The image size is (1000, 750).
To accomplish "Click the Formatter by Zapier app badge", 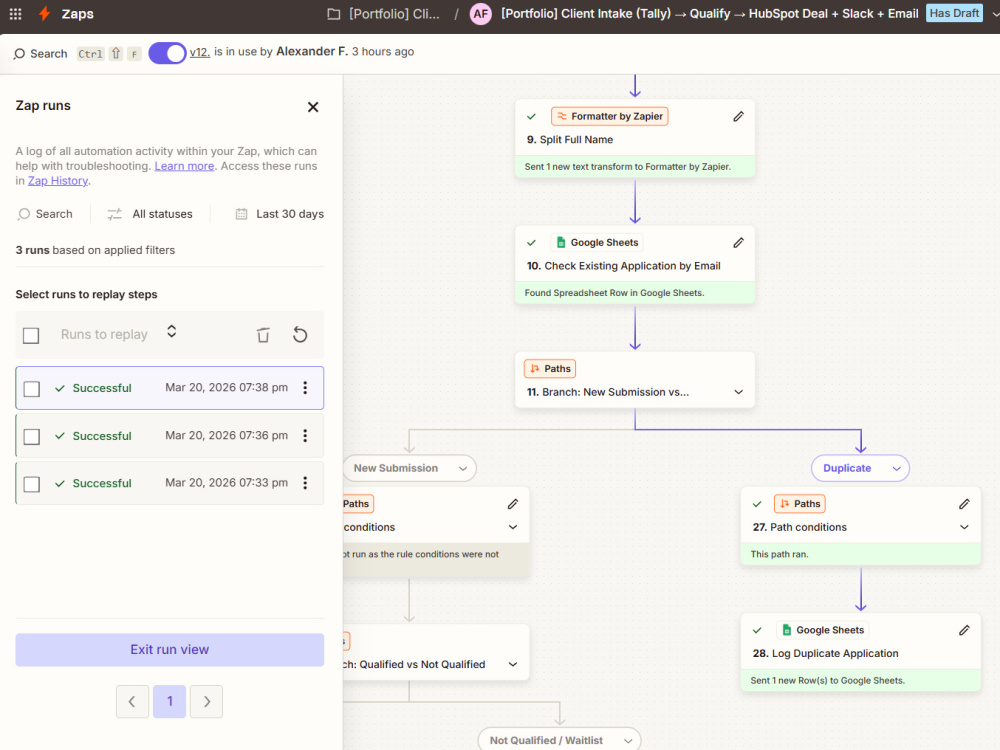I will (609, 116).
